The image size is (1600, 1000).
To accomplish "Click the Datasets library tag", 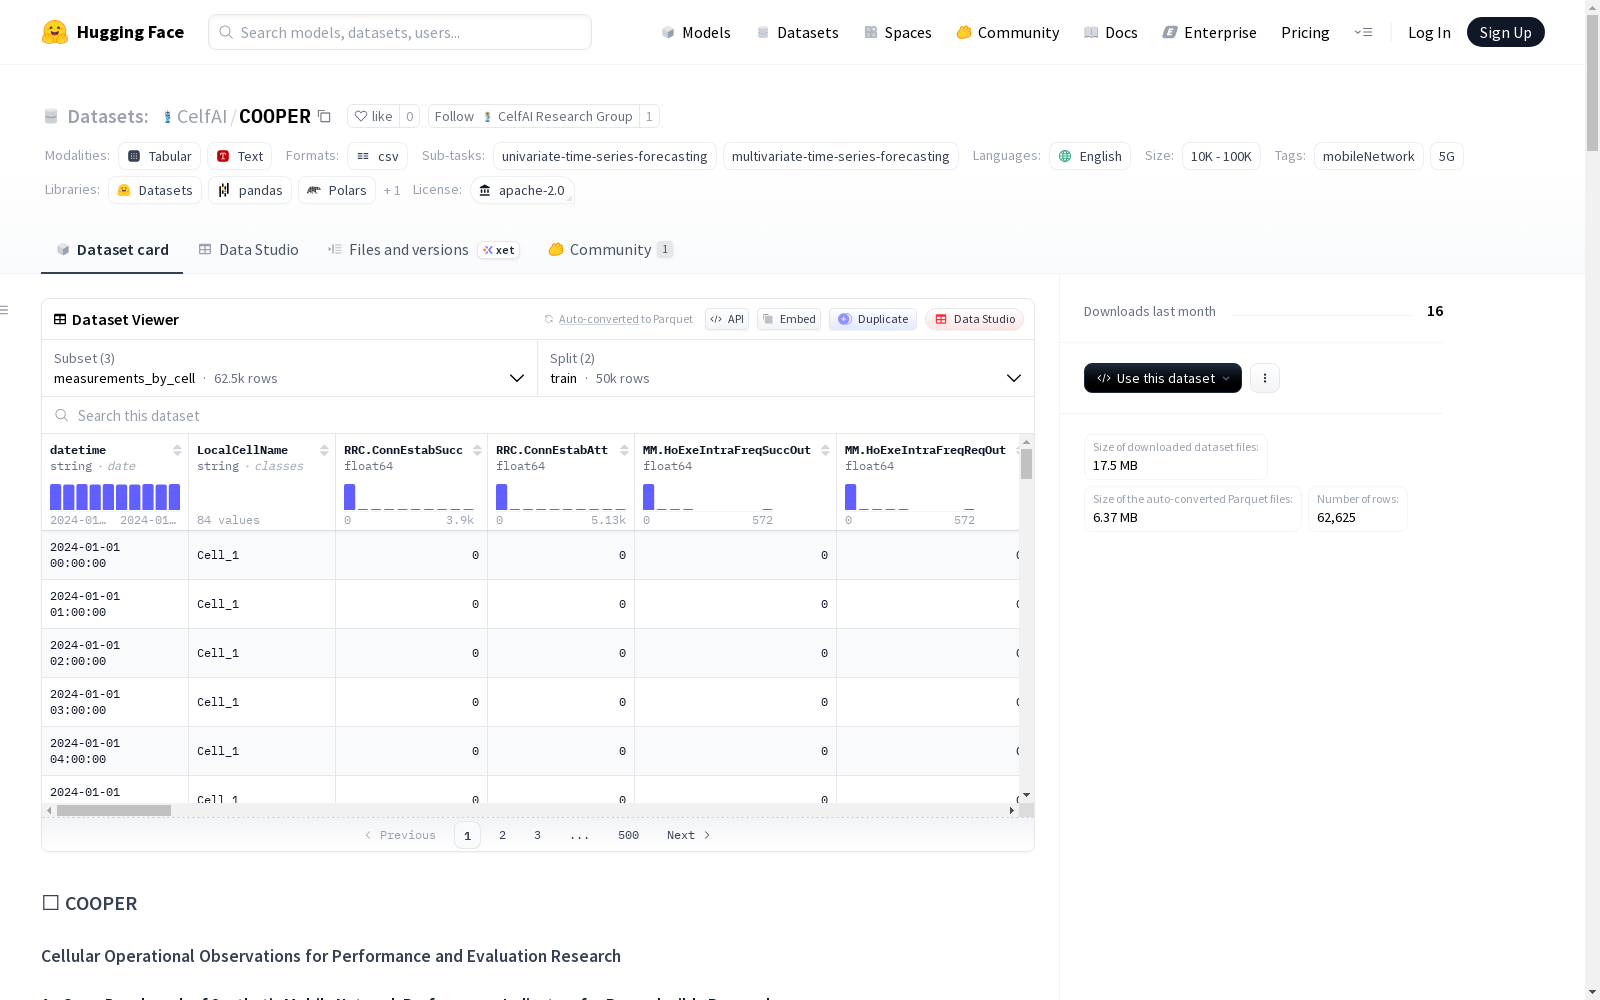I will pyautogui.click(x=155, y=190).
